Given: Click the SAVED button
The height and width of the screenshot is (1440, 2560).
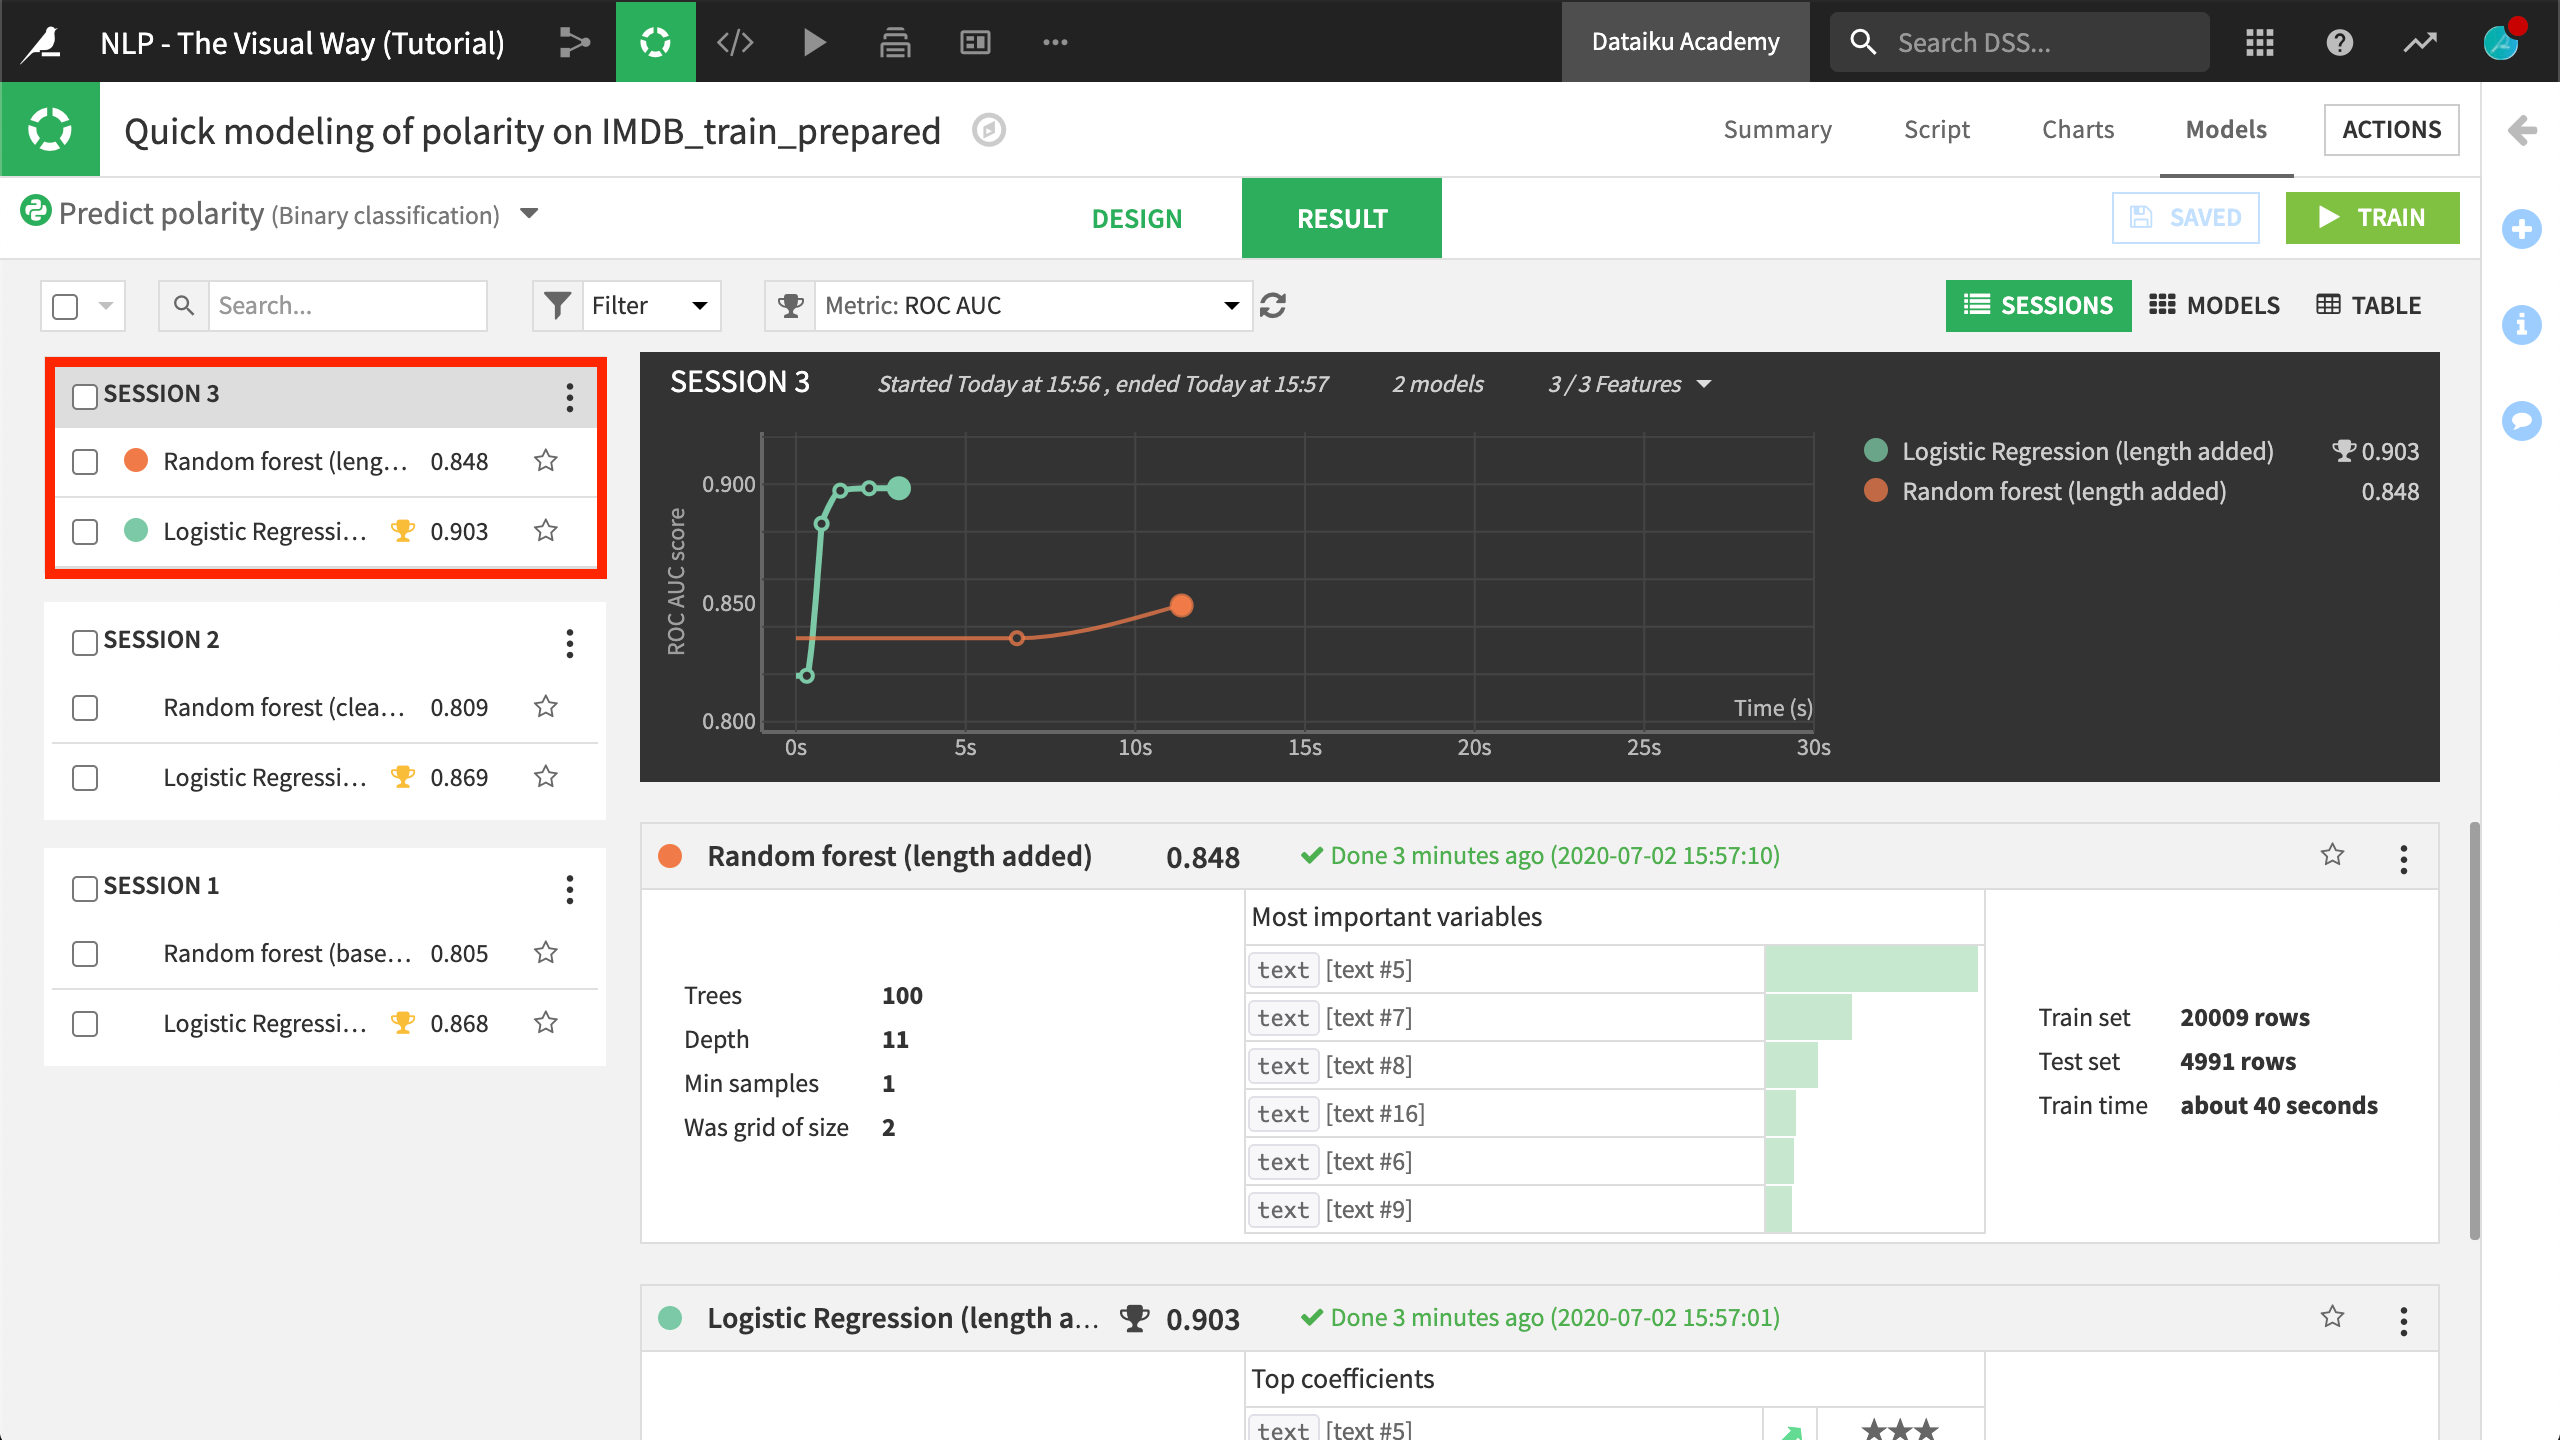Looking at the screenshot, I should (x=2186, y=218).
